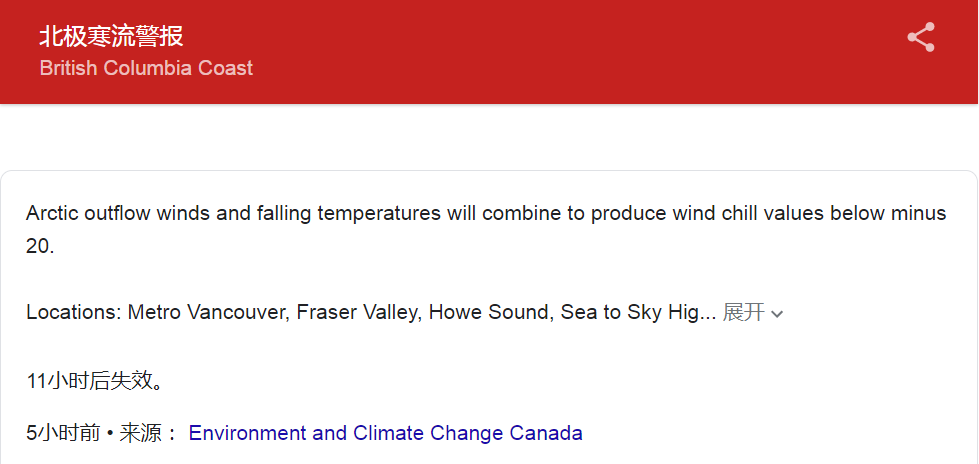Click the Arctic outflow winds description text
The height and width of the screenshot is (464, 979).
point(486,229)
